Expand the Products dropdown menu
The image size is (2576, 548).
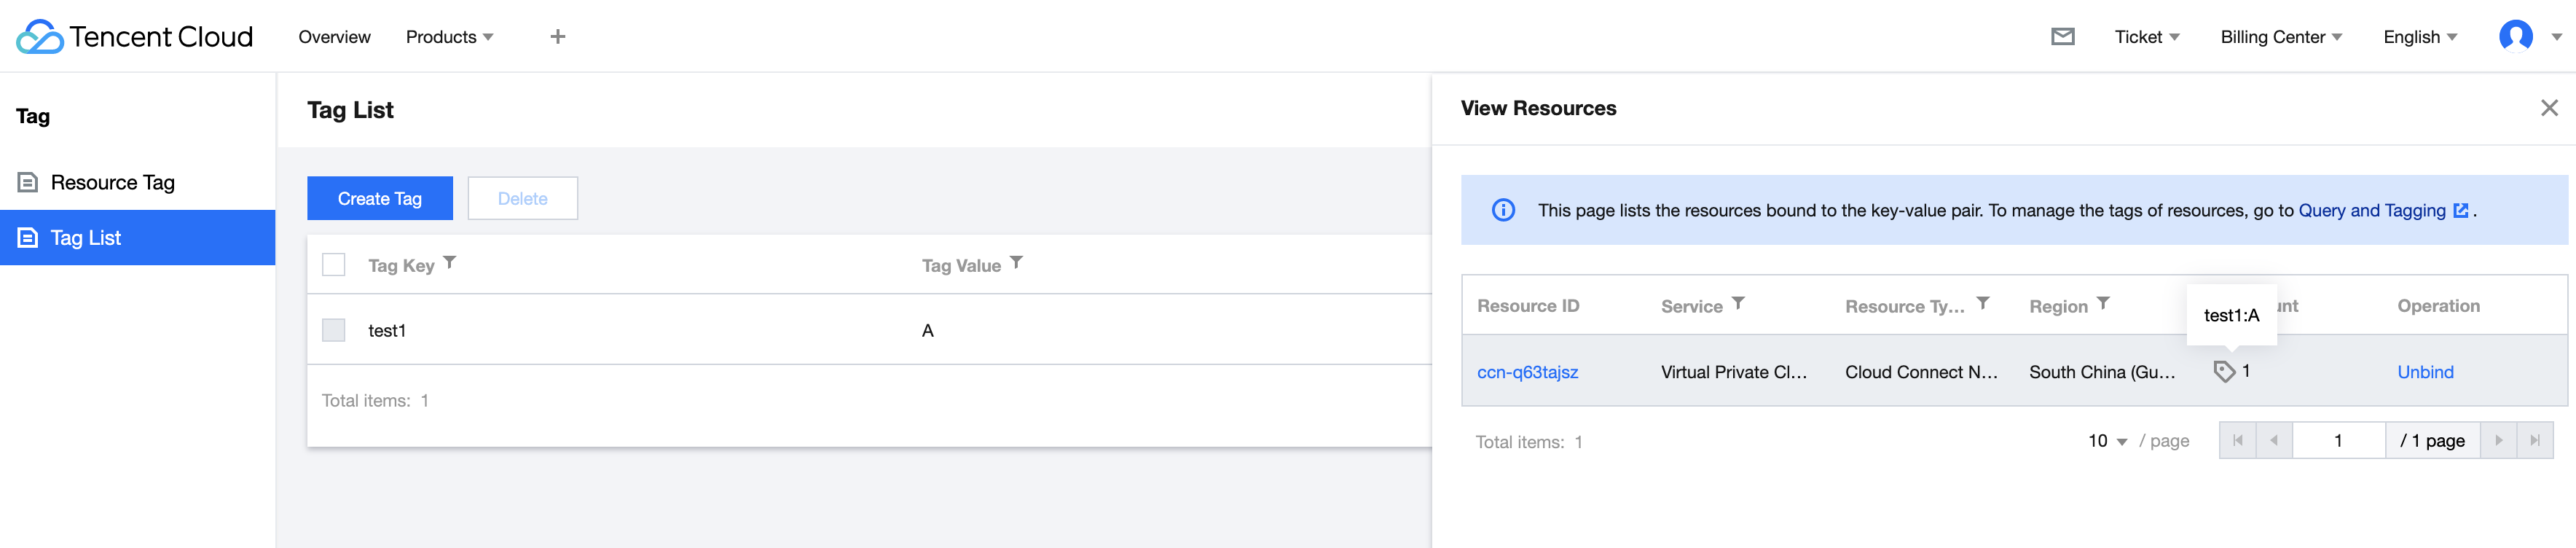click(x=449, y=37)
